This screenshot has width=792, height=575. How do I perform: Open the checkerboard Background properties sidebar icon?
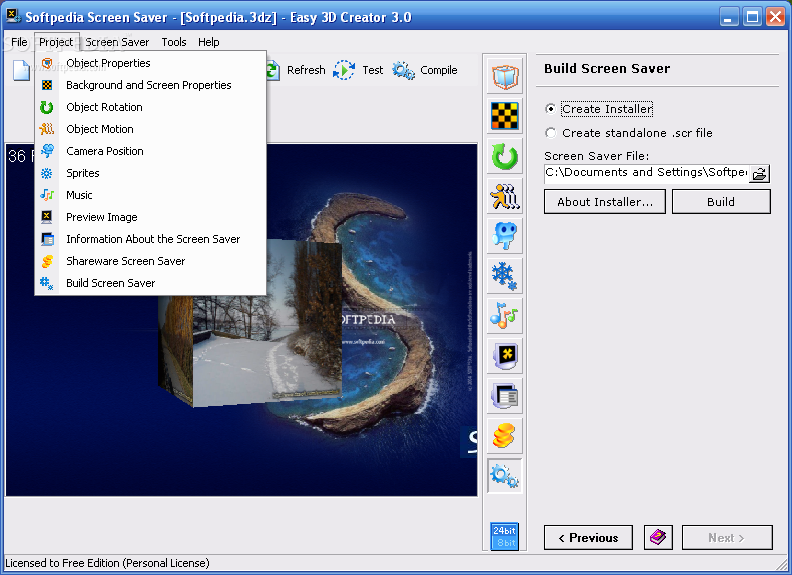tap(505, 116)
